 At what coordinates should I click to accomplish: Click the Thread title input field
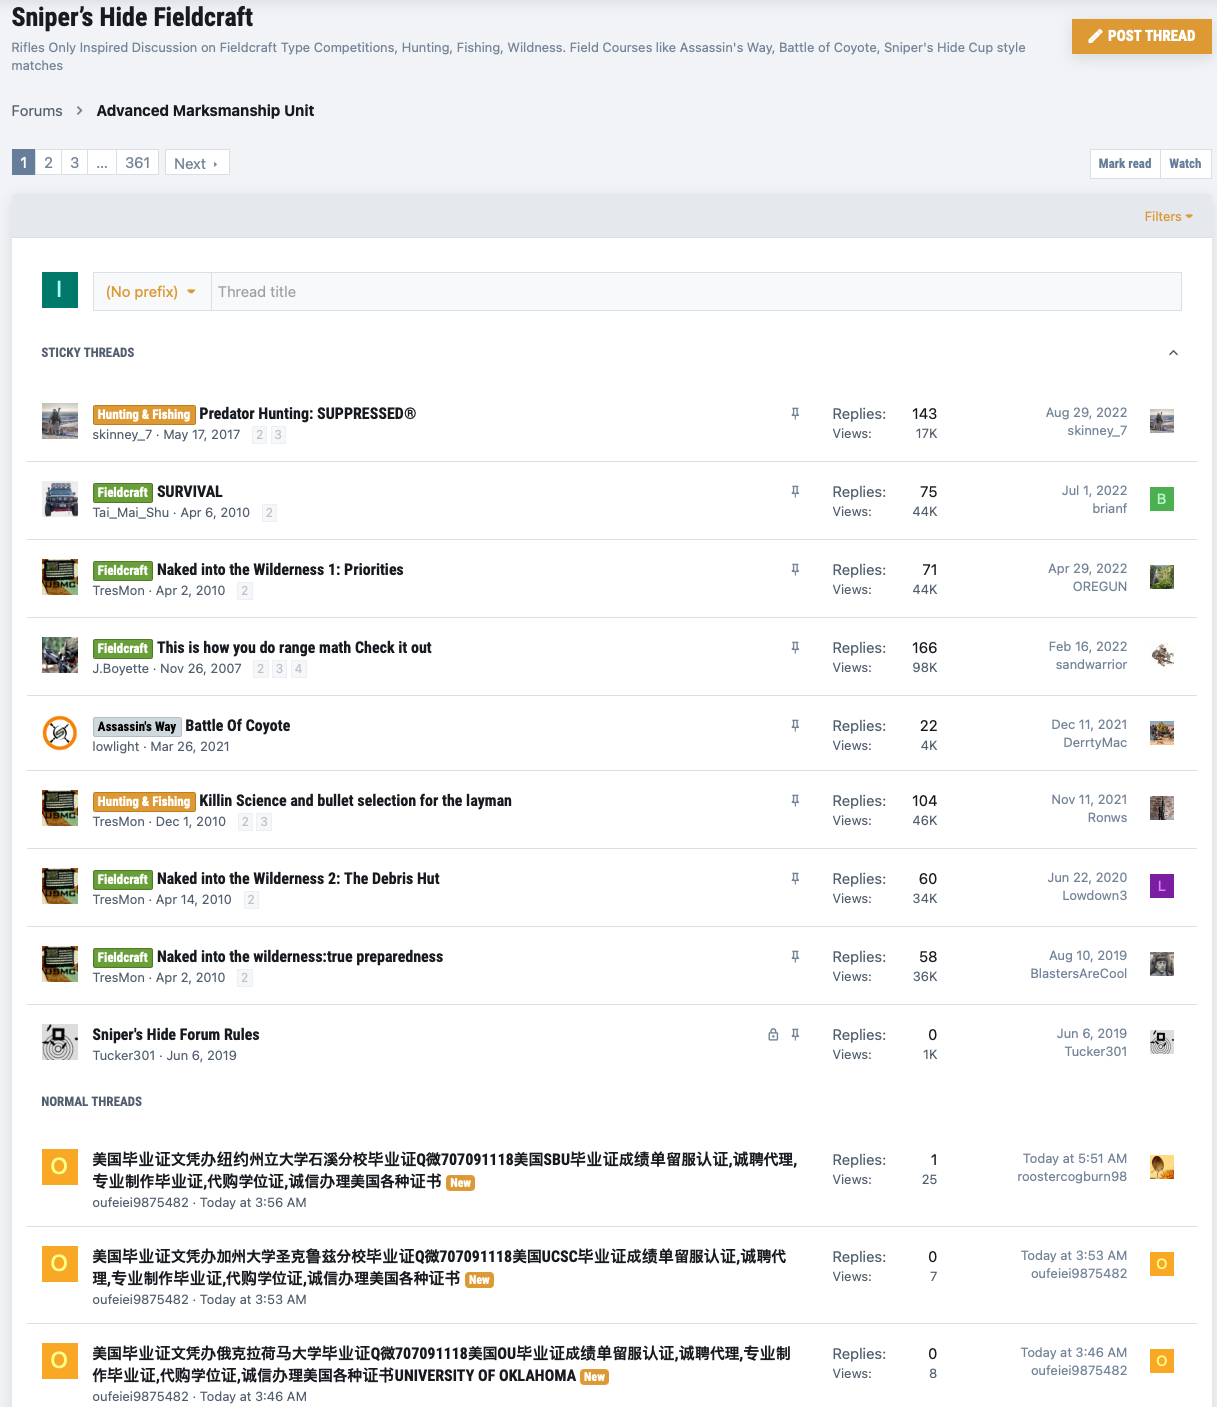click(x=695, y=292)
